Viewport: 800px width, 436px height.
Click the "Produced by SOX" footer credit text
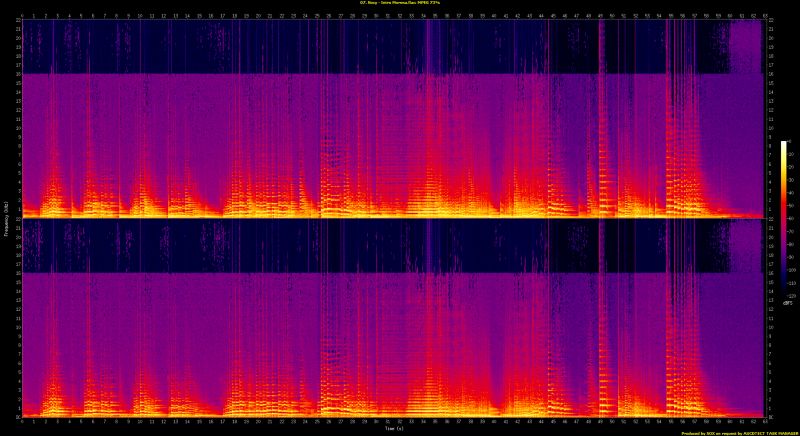pyautogui.click(x=738, y=433)
